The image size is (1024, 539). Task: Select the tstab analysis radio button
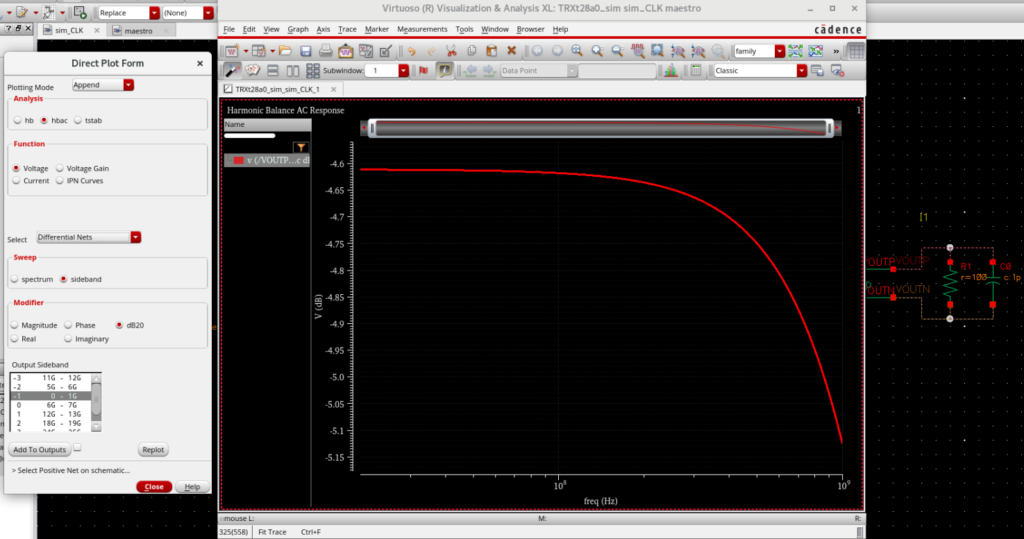[x=78, y=120]
